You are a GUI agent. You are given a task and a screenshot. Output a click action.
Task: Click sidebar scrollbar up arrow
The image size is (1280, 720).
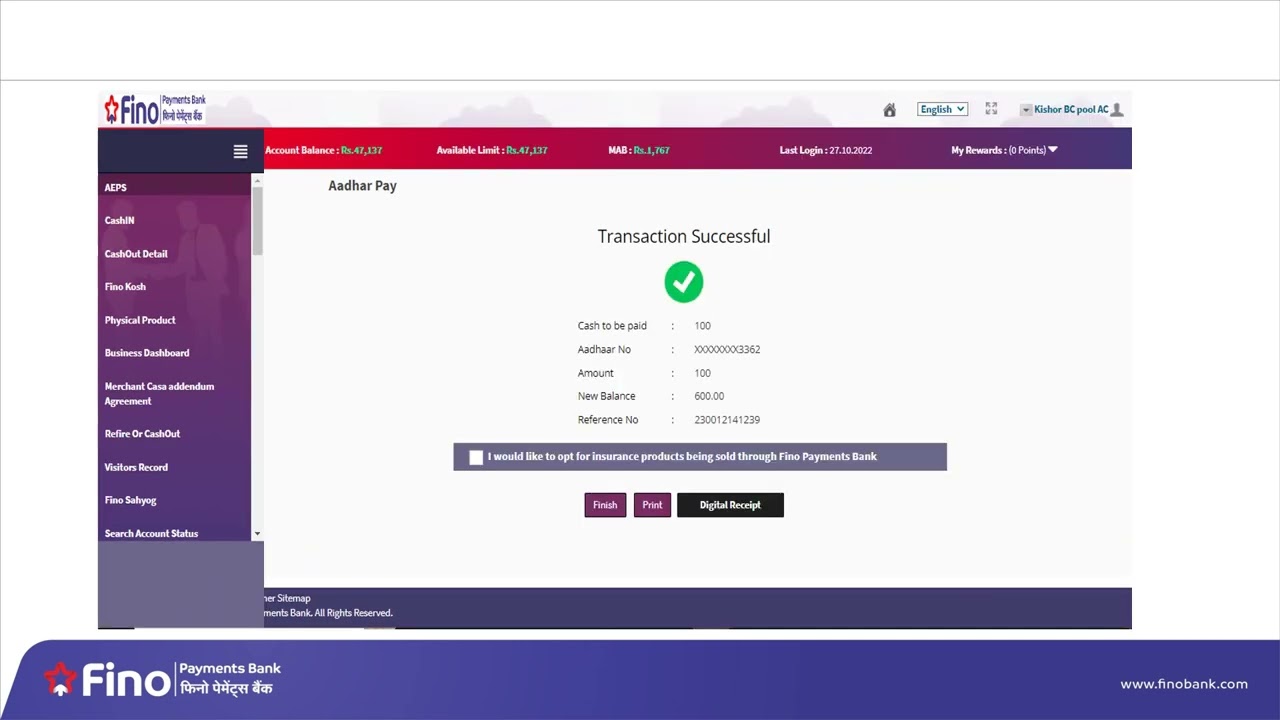click(257, 180)
